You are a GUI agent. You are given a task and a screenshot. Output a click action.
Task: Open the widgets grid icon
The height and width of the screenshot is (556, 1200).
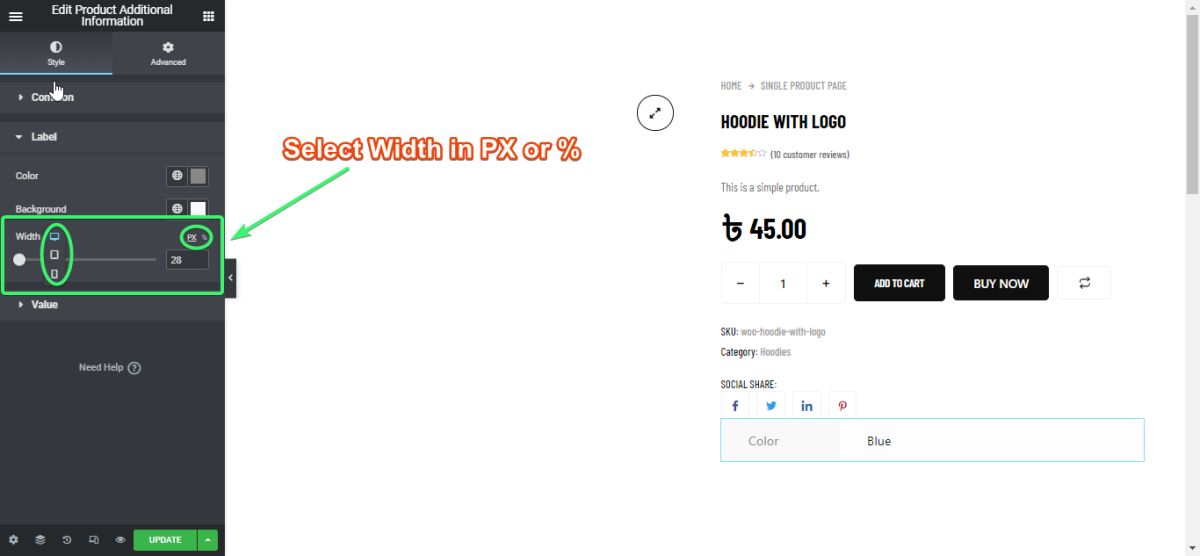pos(208,16)
